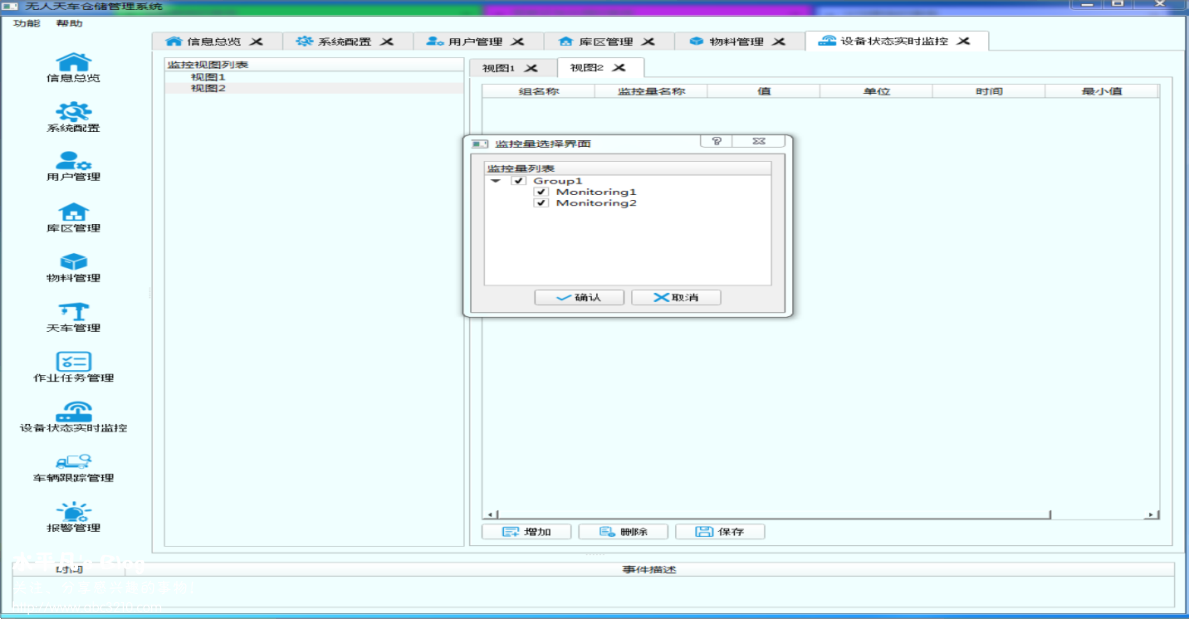Image resolution: width=1189 pixels, height=619 pixels.
Task: Toggle the Monitoring2 checkbox
Action: pyautogui.click(x=541, y=203)
